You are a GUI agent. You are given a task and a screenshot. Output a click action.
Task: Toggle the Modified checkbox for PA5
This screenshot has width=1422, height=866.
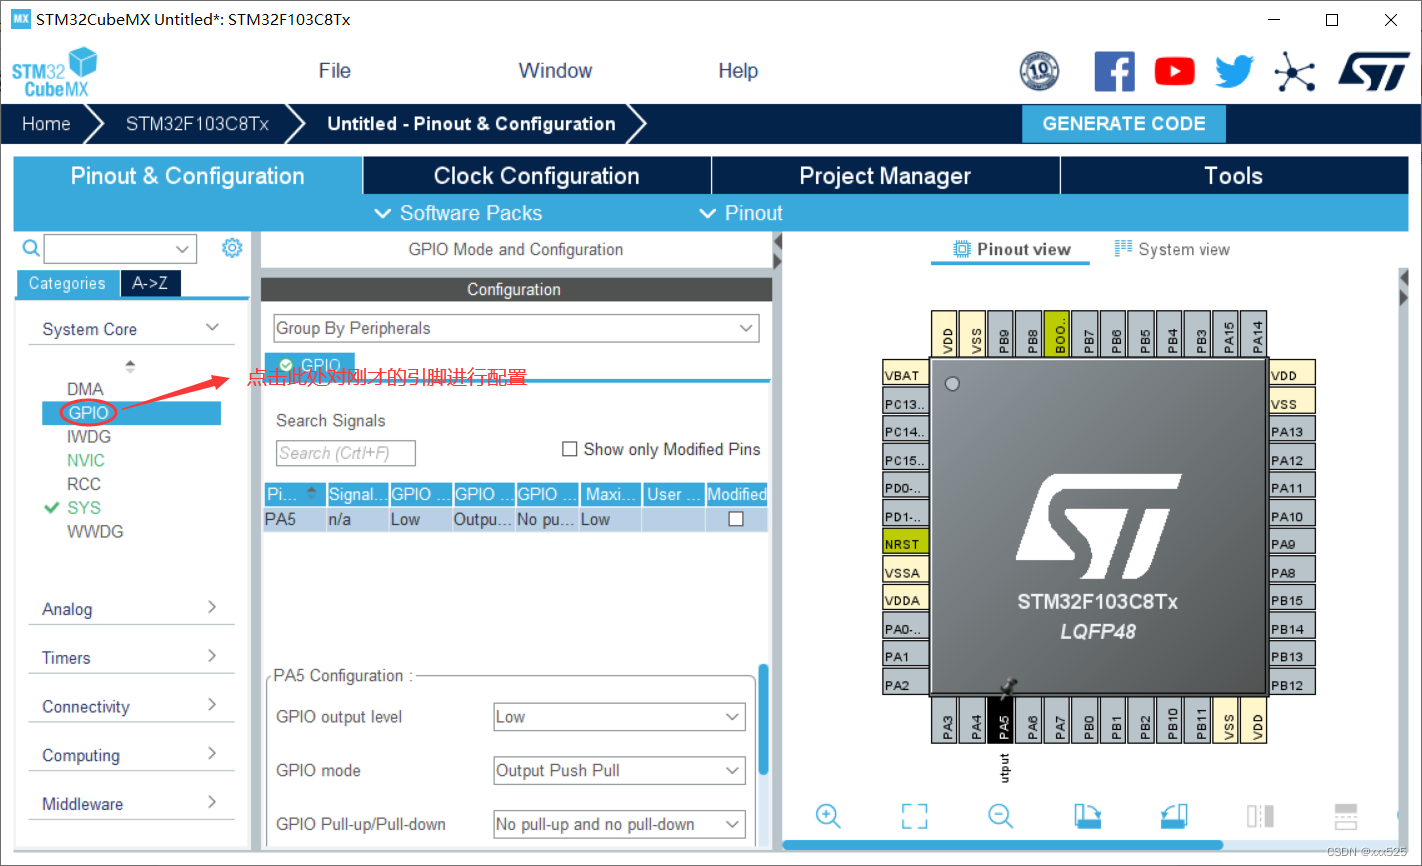736,519
